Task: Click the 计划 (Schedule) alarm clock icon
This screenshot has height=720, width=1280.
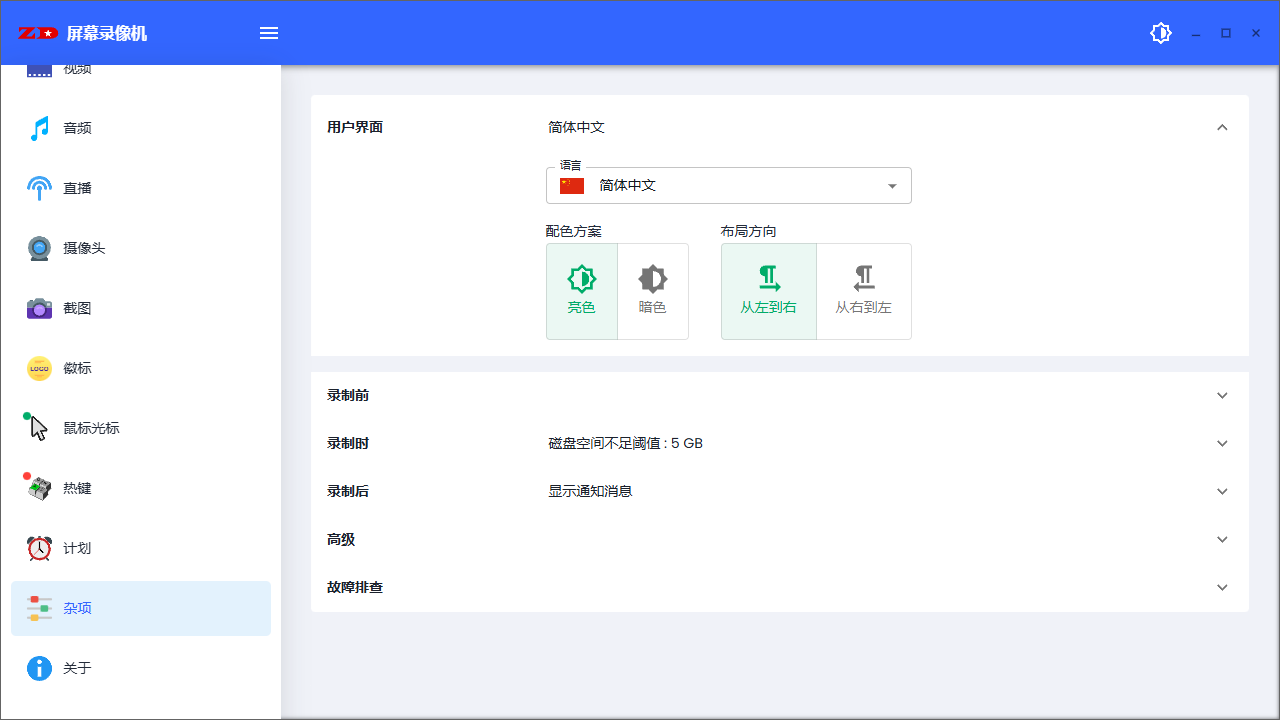Action: [39, 548]
